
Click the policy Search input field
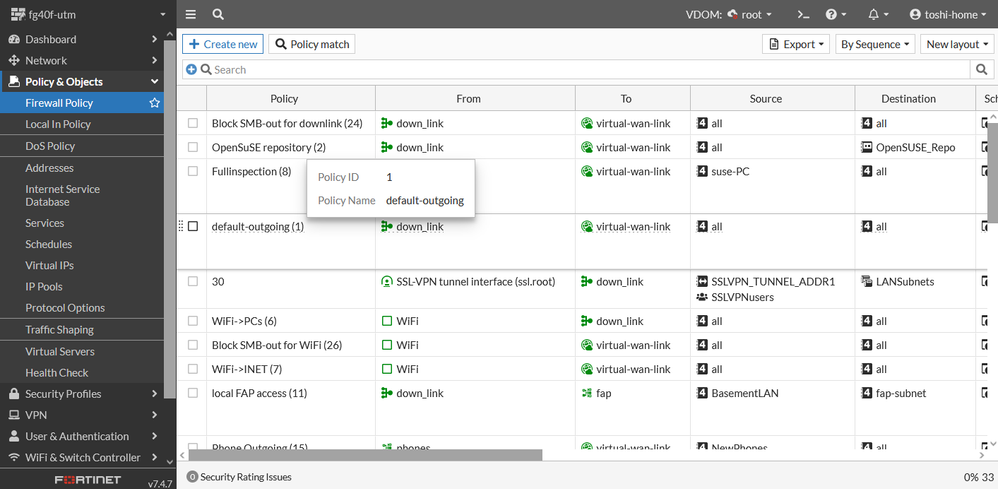(580, 70)
